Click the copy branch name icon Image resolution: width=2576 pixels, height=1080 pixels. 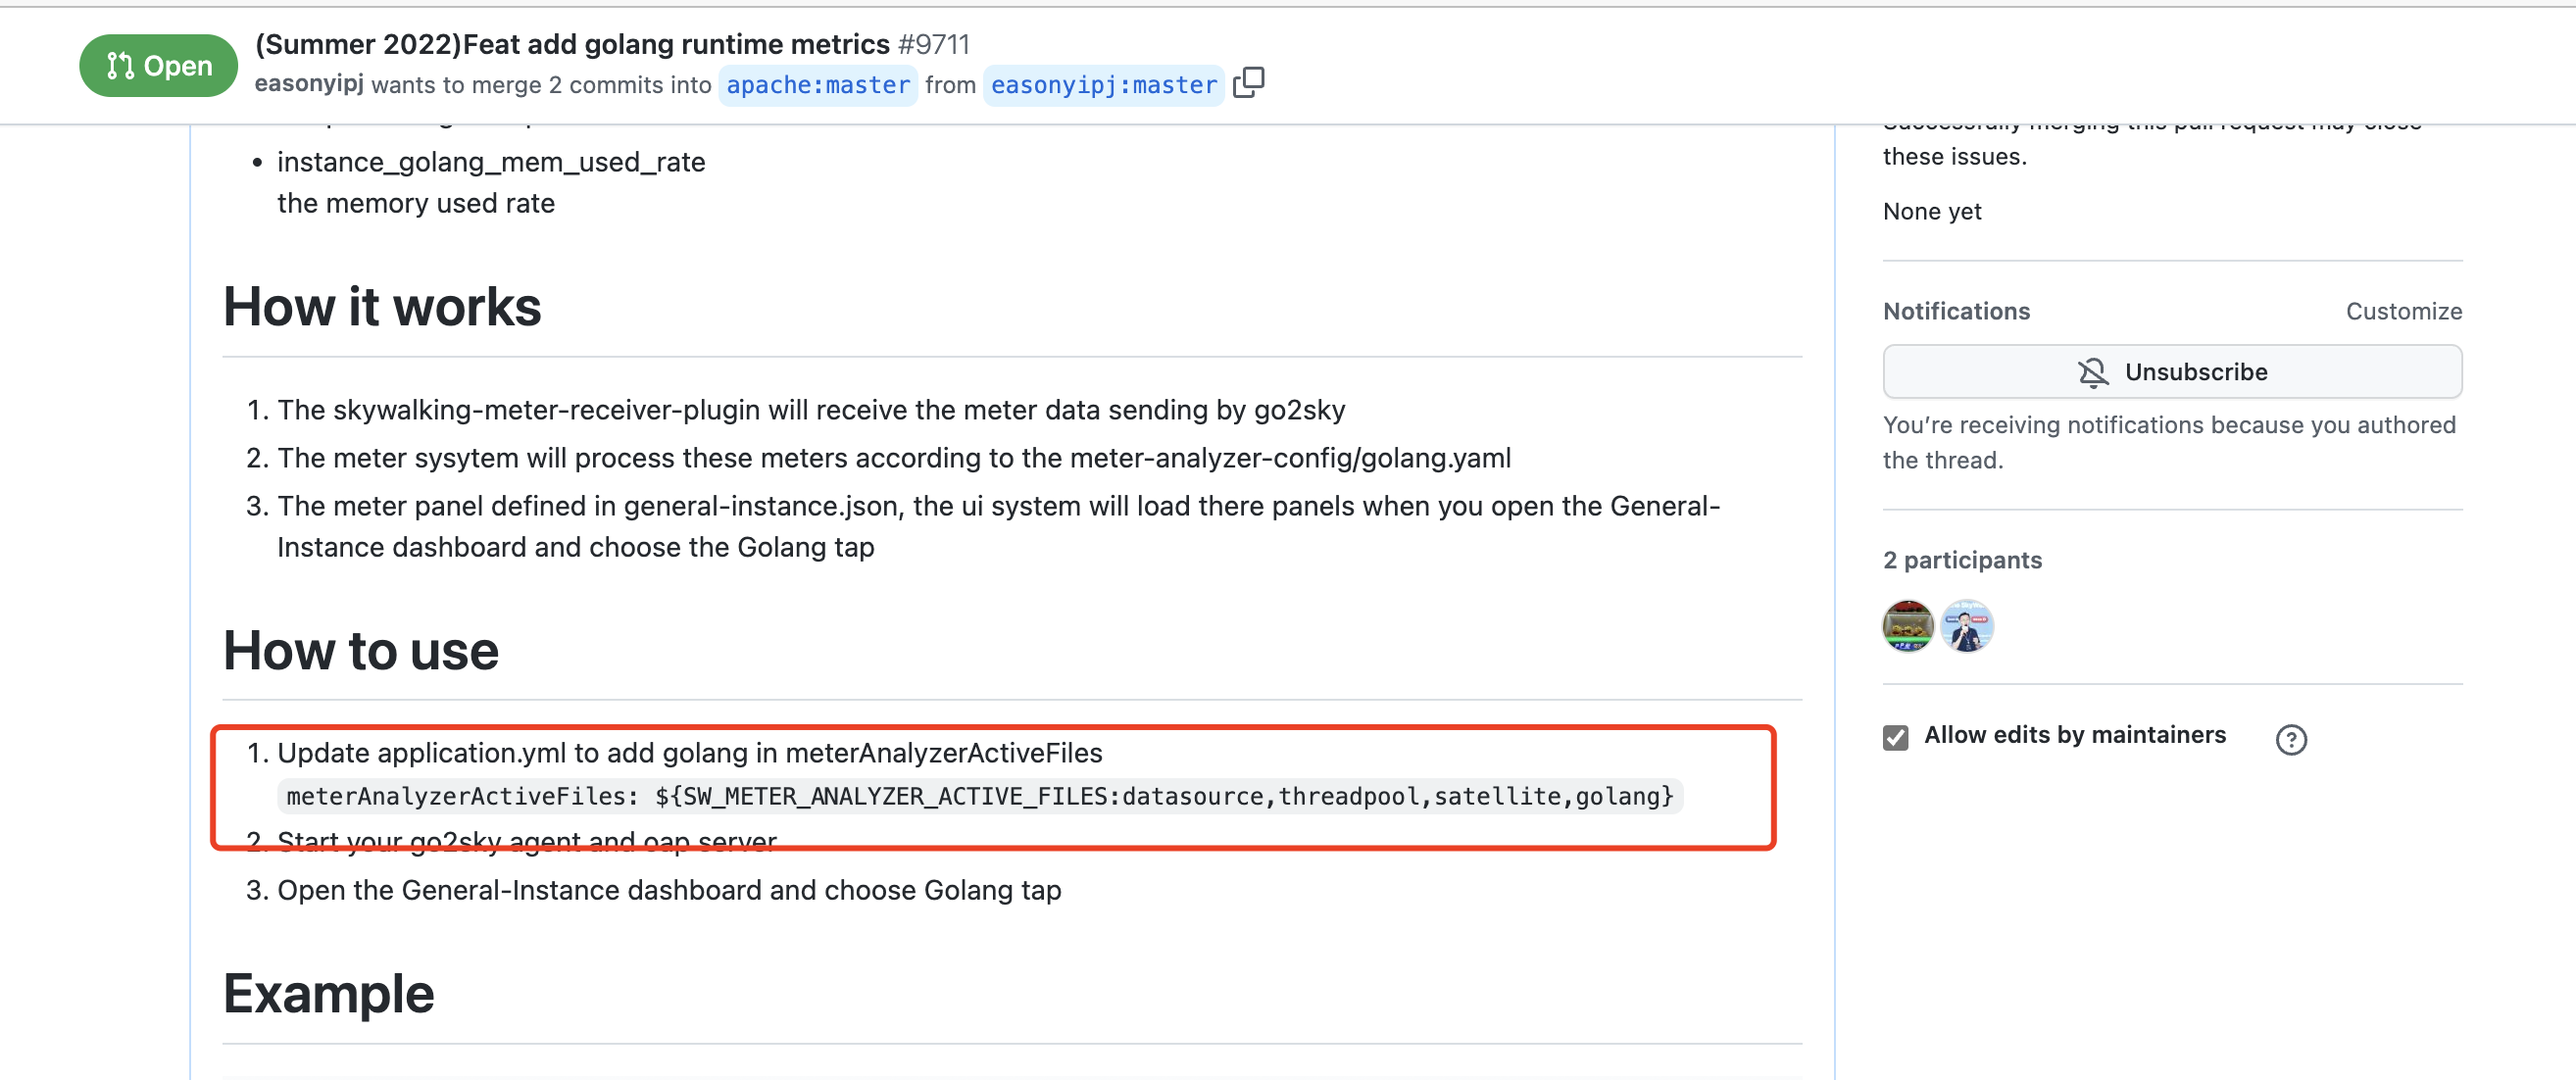pyautogui.click(x=1248, y=83)
